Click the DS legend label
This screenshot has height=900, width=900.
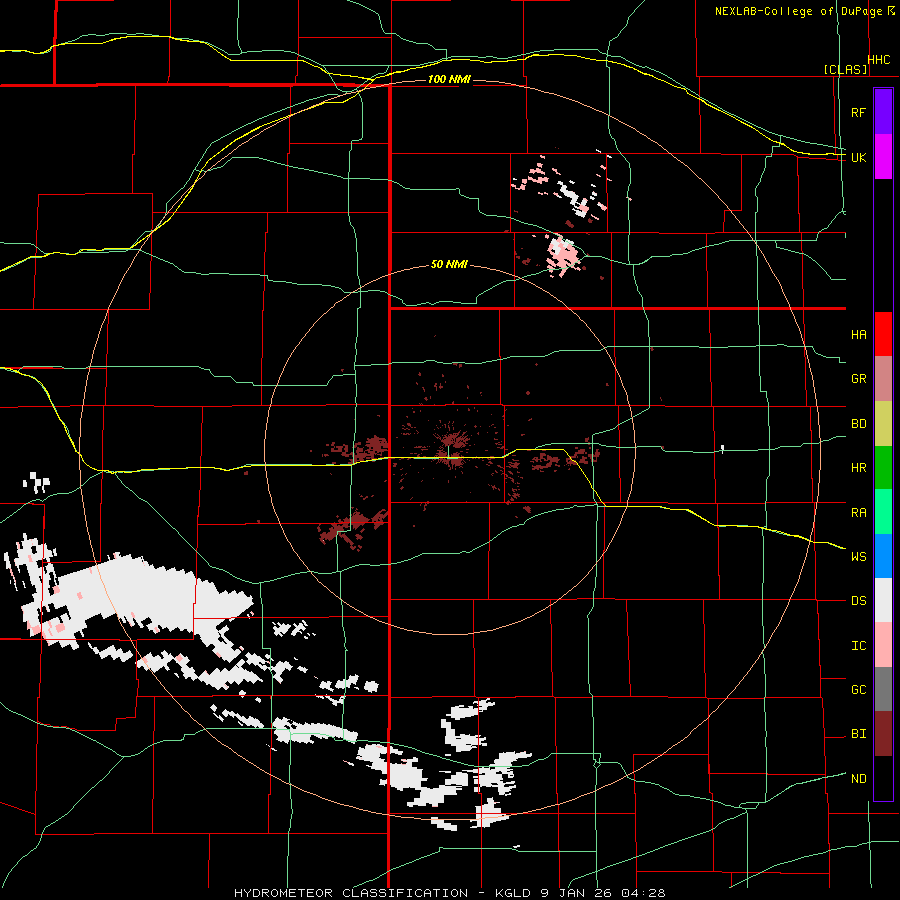pyautogui.click(x=858, y=601)
